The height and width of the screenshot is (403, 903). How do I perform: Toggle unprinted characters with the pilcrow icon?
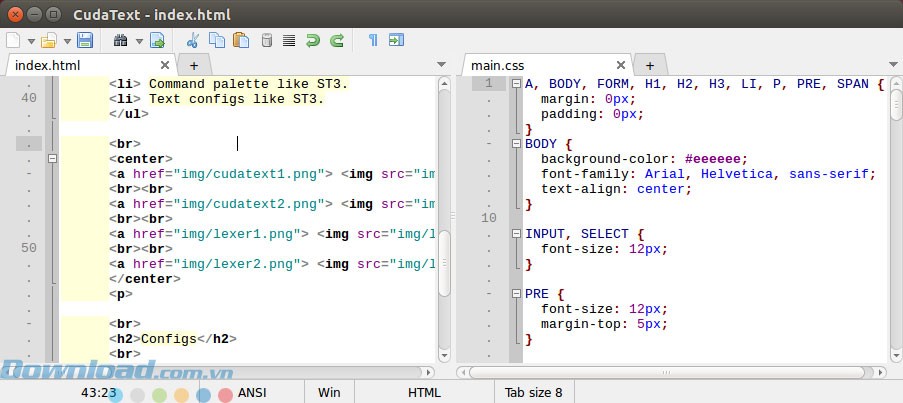(x=373, y=41)
